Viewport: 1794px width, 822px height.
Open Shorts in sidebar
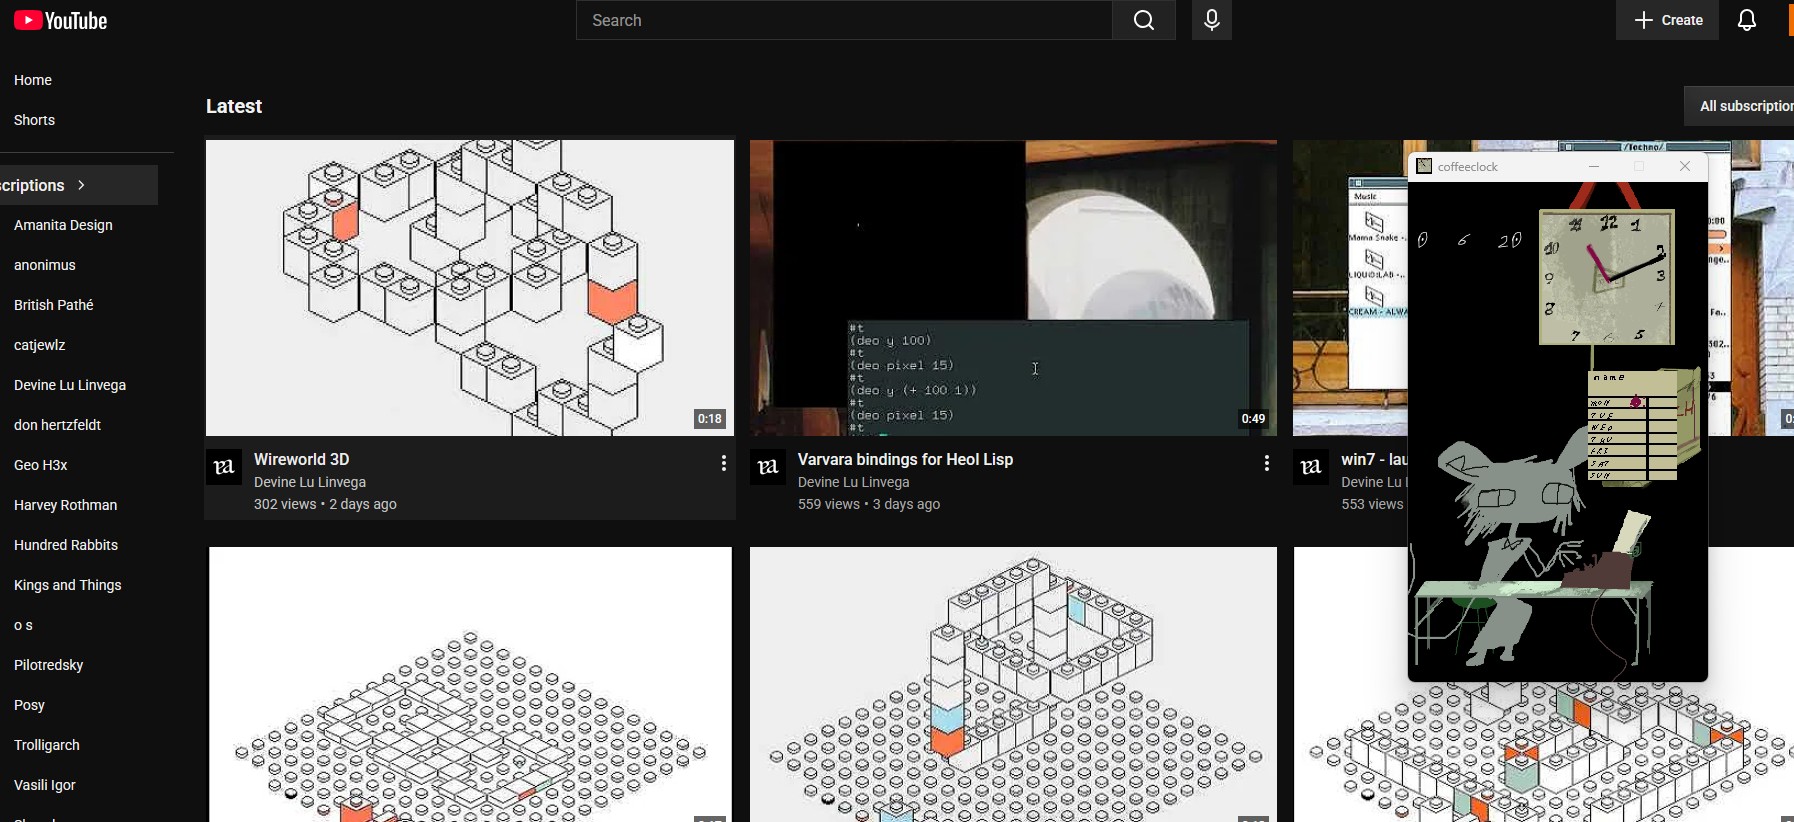(34, 120)
